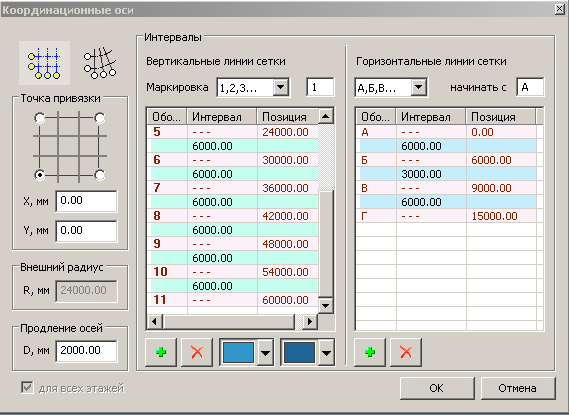Click the vertical list scroll-up arrow

coord(326,116)
